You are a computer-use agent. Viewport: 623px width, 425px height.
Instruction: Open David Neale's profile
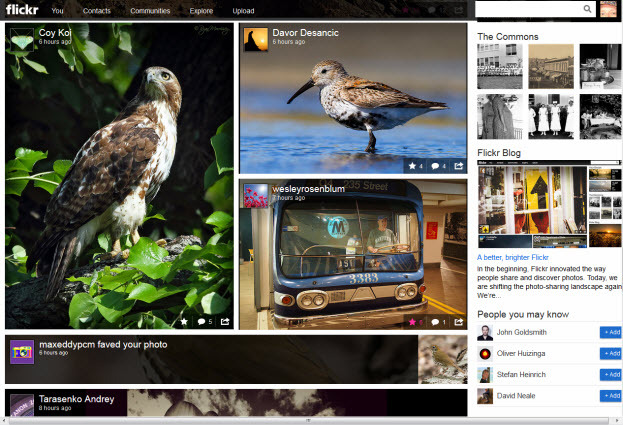point(516,396)
